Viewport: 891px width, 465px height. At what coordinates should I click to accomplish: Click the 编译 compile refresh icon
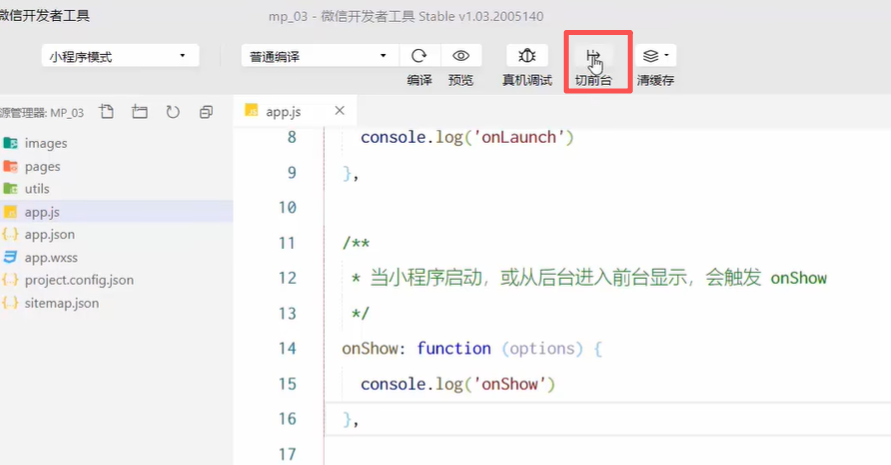coord(419,56)
